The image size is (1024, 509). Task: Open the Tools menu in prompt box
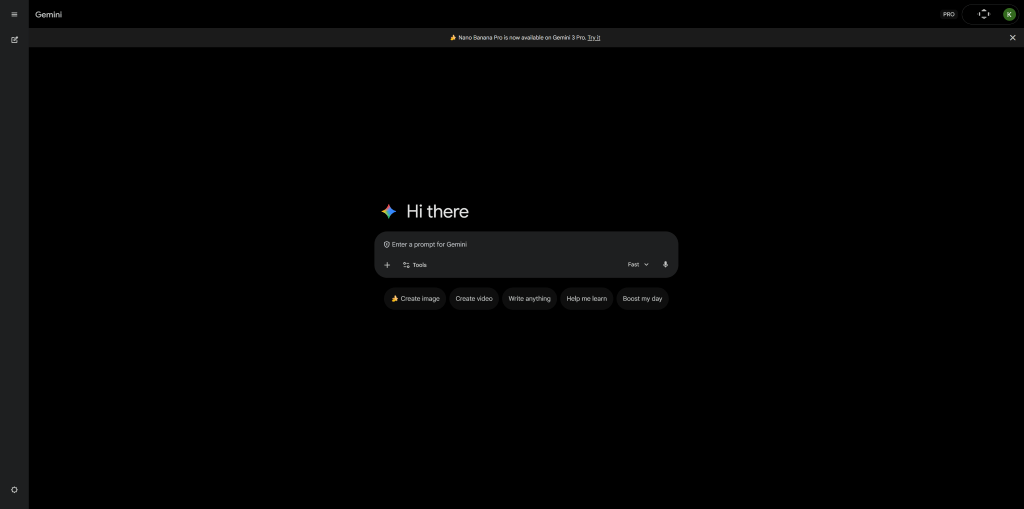pos(415,265)
